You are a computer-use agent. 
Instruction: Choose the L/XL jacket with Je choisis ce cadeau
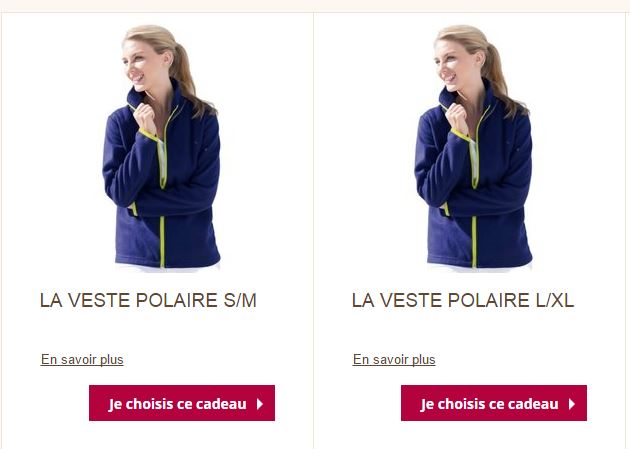(x=494, y=403)
